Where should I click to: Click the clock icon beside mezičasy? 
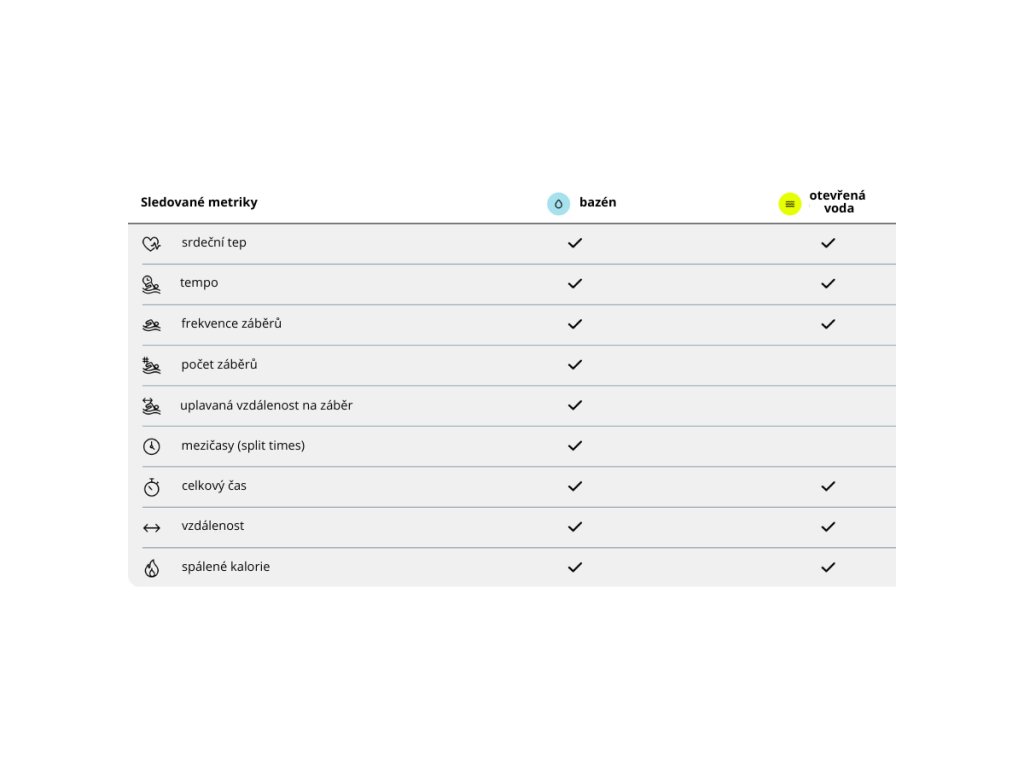tap(151, 446)
